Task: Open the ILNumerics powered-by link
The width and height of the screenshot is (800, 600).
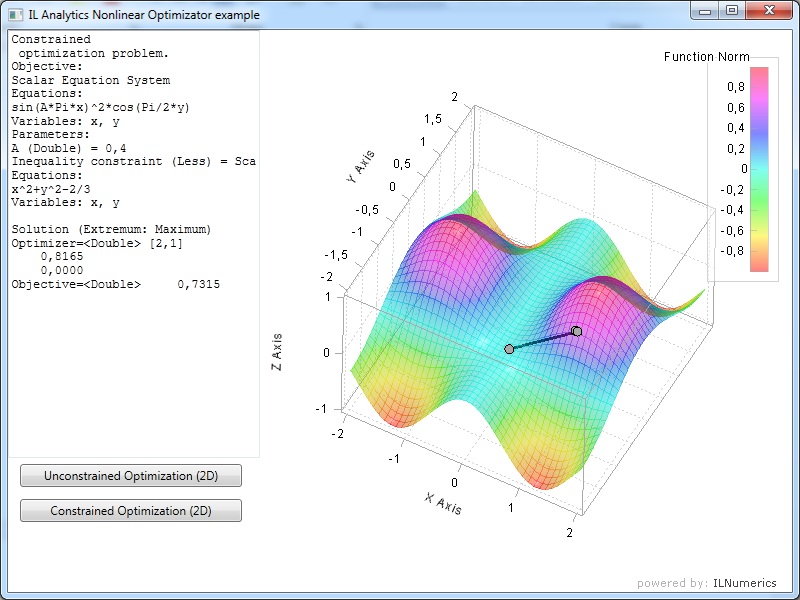Action: click(744, 583)
